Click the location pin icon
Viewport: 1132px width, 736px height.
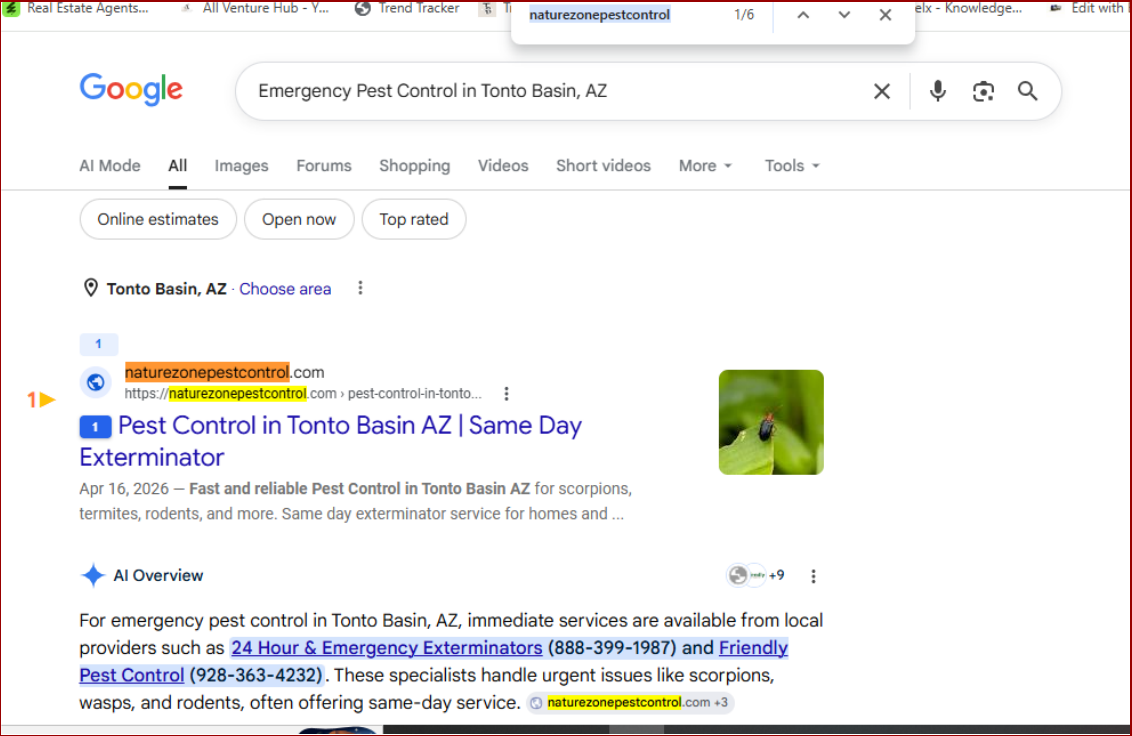click(x=90, y=288)
